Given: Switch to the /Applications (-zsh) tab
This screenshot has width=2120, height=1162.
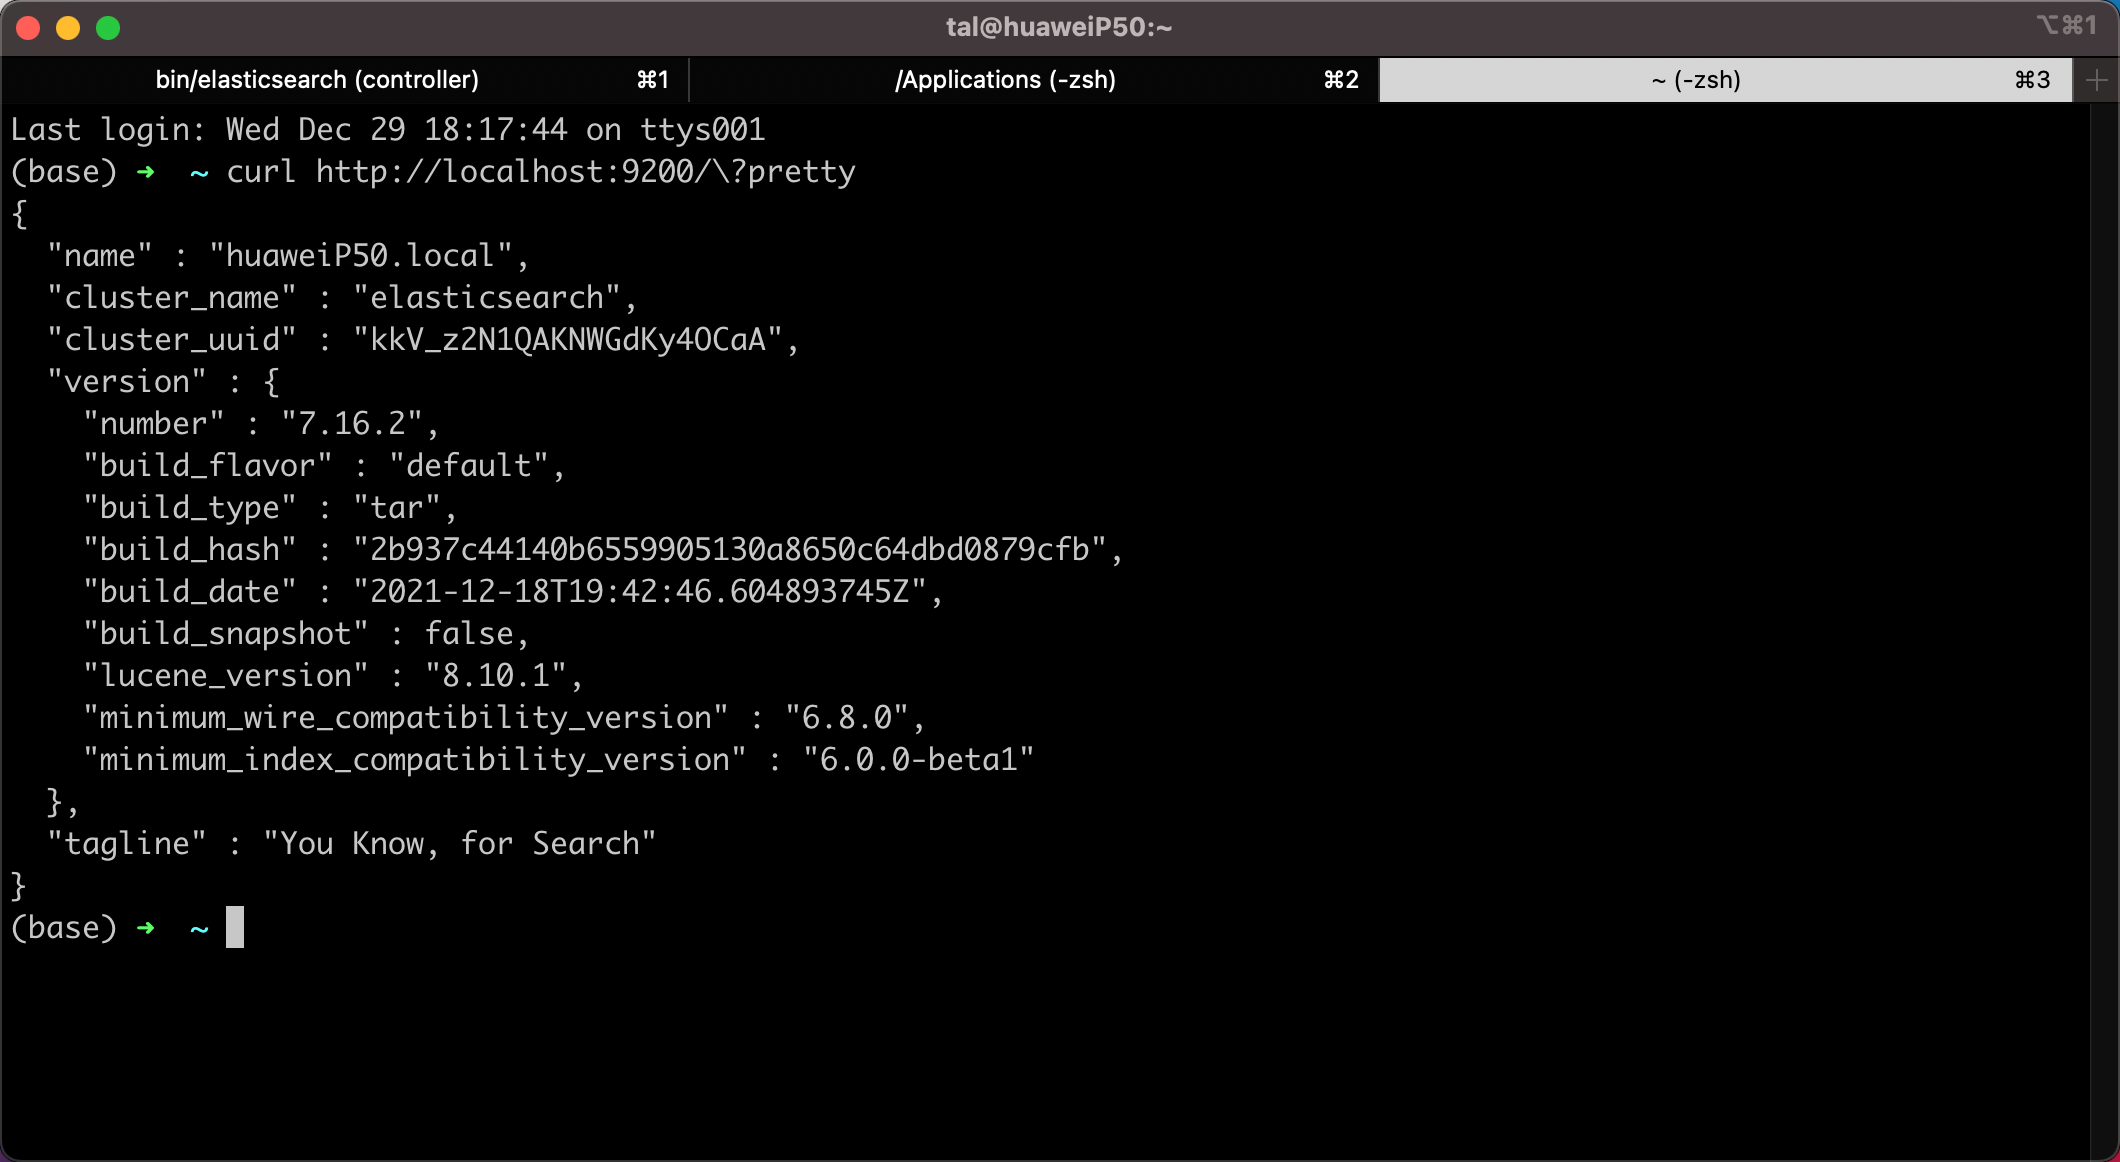Looking at the screenshot, I should coord(1004,80).
